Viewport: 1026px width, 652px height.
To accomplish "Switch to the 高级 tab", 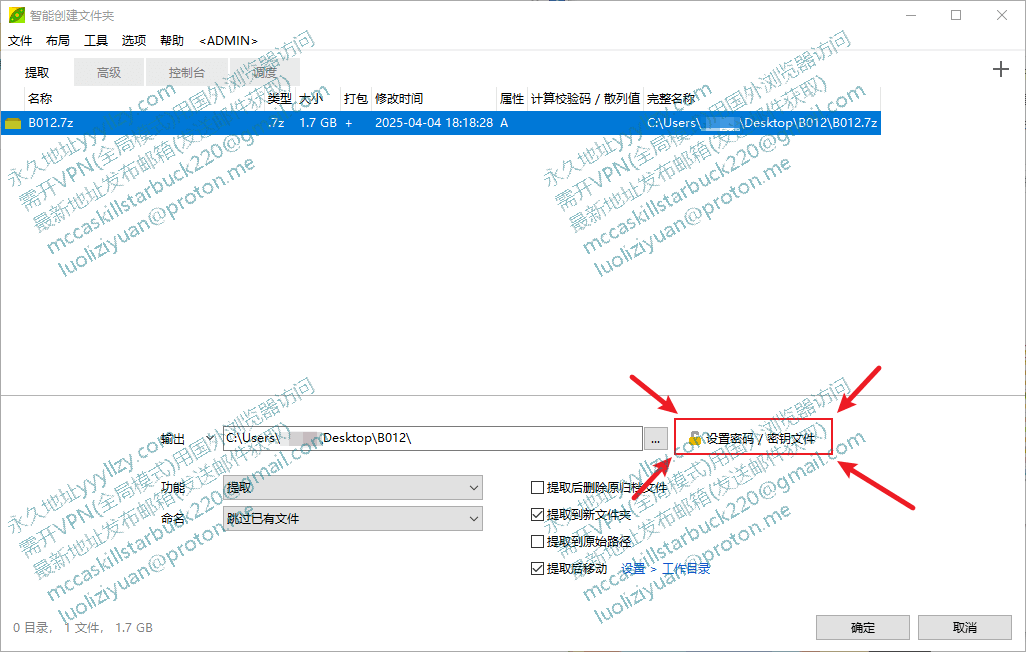I will click(109, 73).
